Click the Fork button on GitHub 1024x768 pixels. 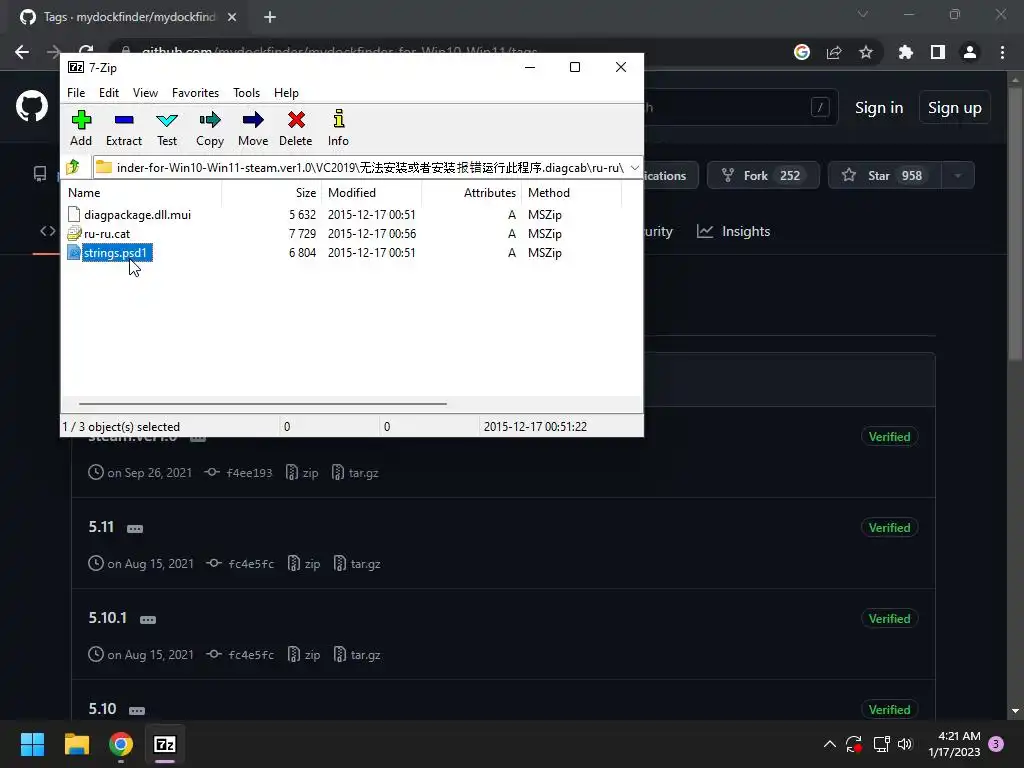tap(763, 176)
